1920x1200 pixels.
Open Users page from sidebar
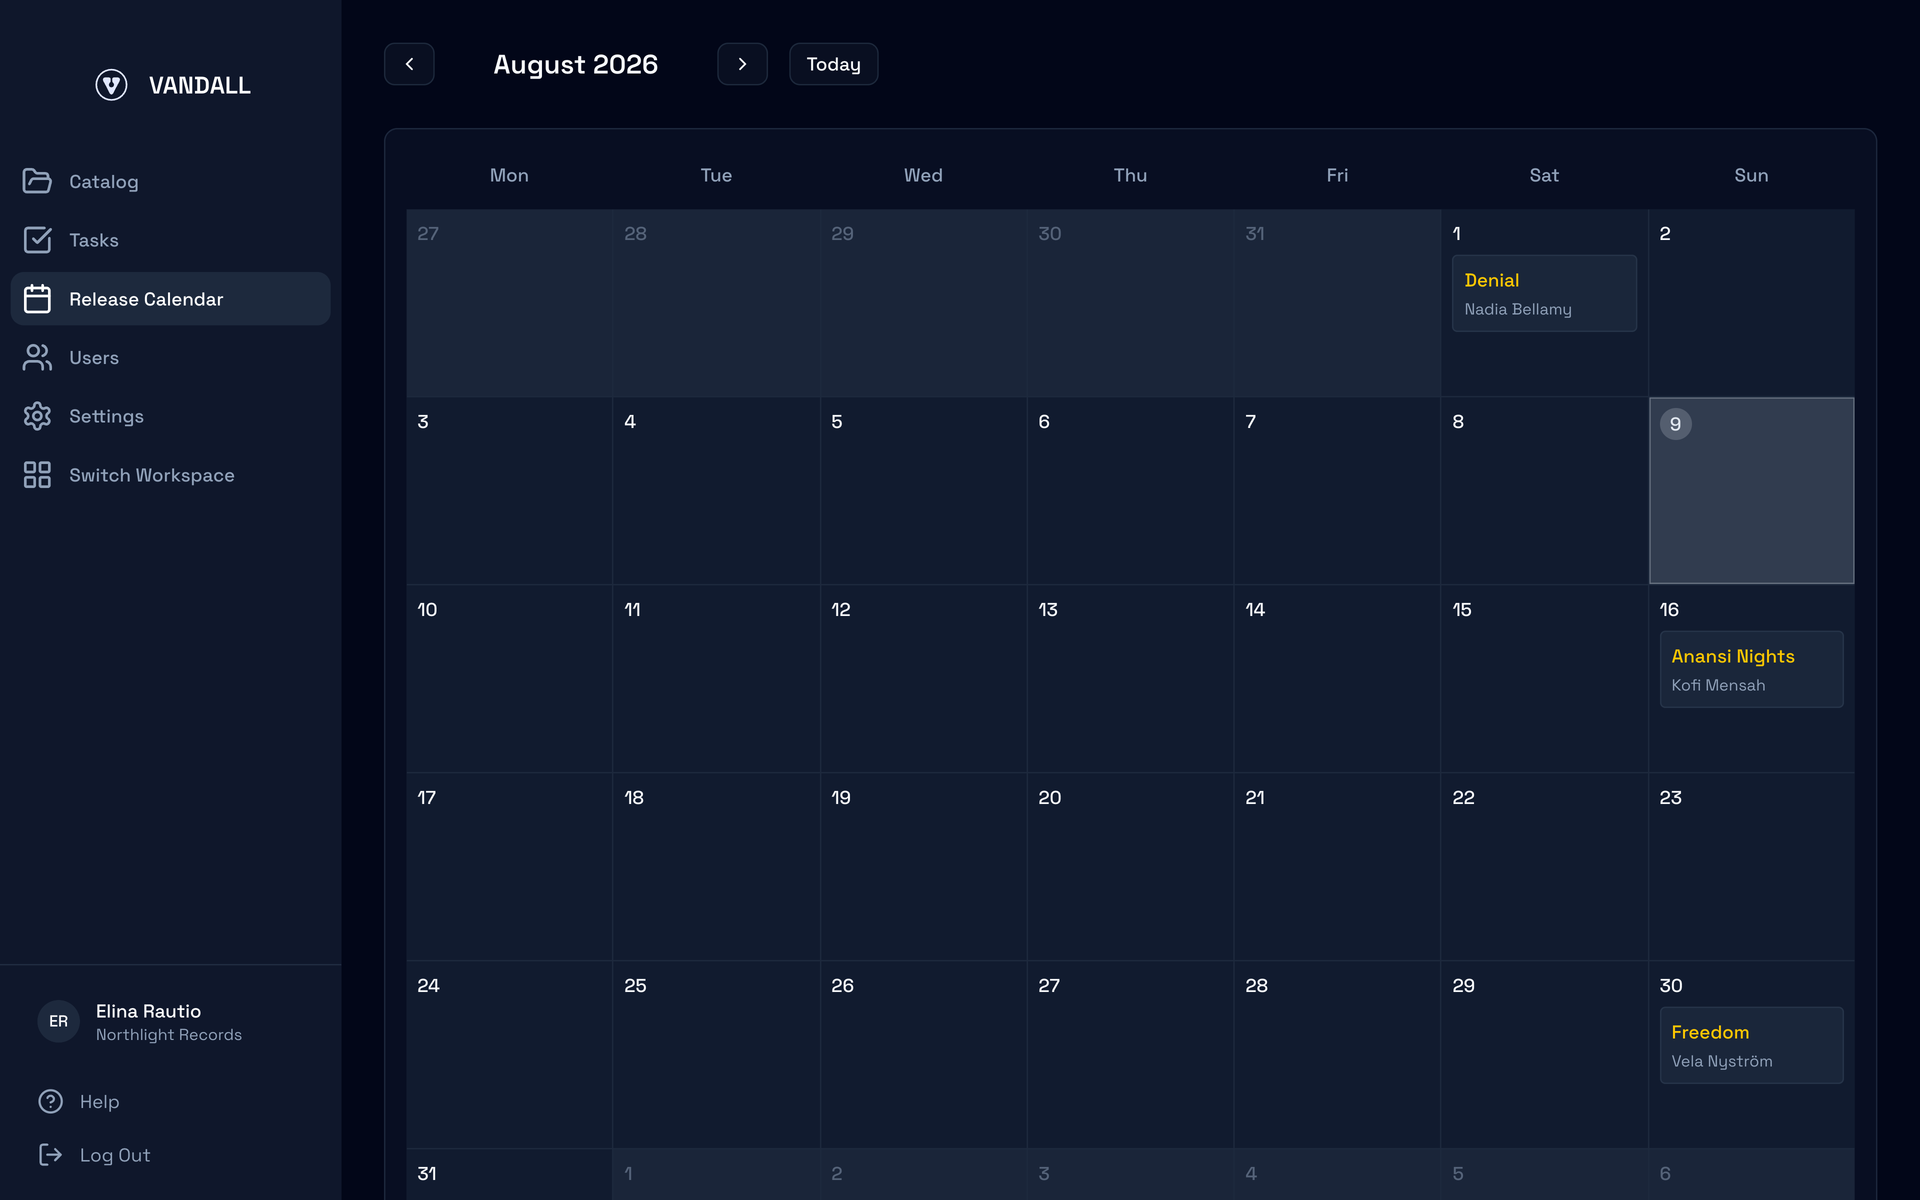point(170,357)
